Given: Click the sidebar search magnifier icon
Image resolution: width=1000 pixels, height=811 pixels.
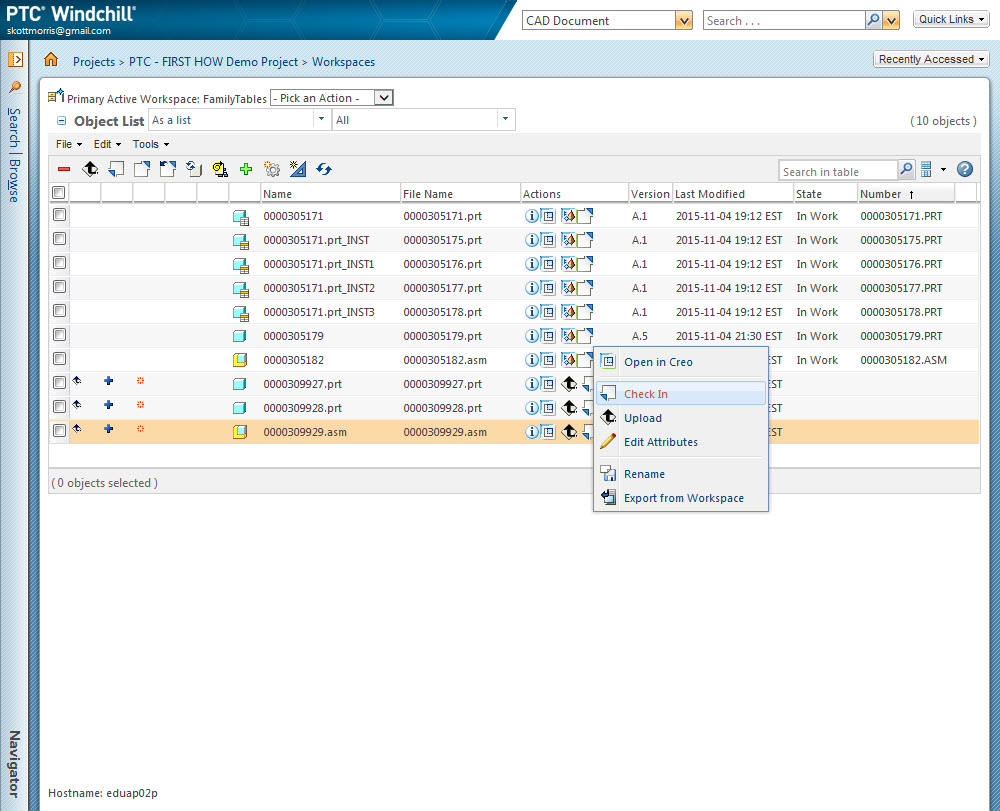Looking at the screenshot, I should click(x=15, y=87).
